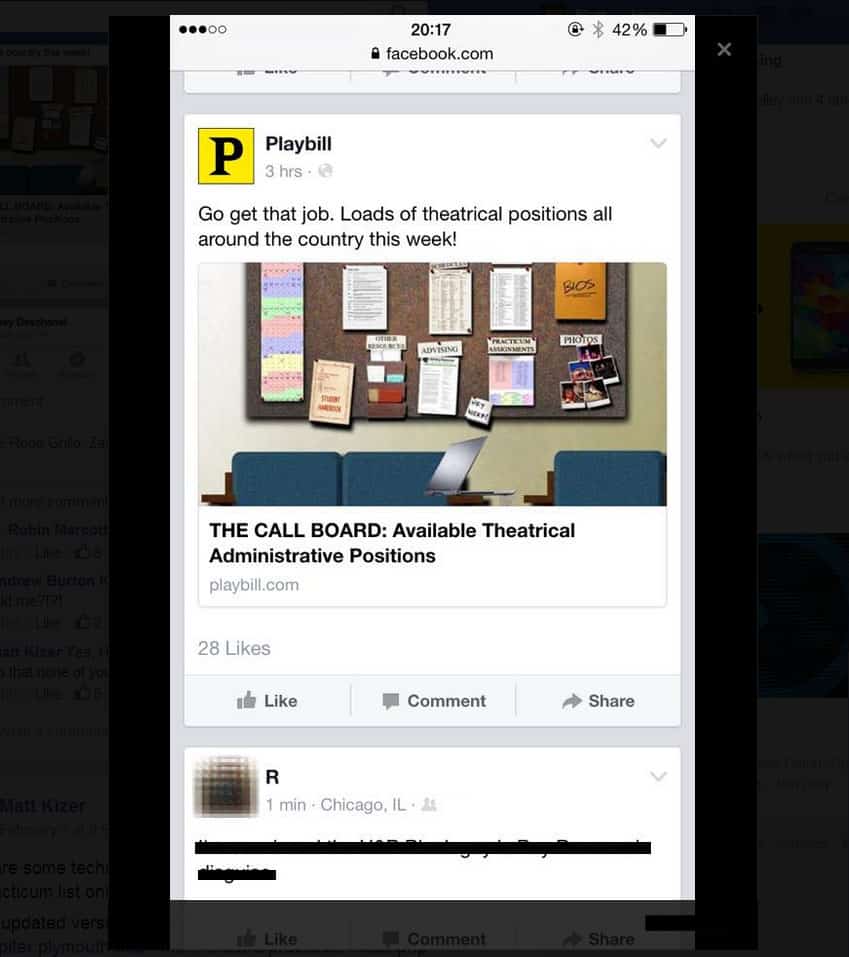The width and height of the screenshot is (849, 957).
Task: Open THE CALL BOARD article headline
Action: [x=392, y=543]
